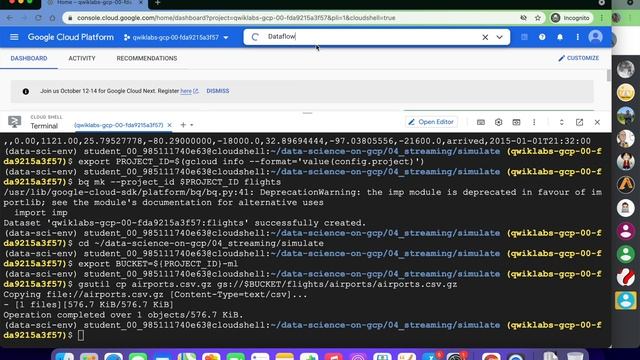Click the 'successfully created' dataset message line
Screen dimensions: 640x360
point(184,223)
